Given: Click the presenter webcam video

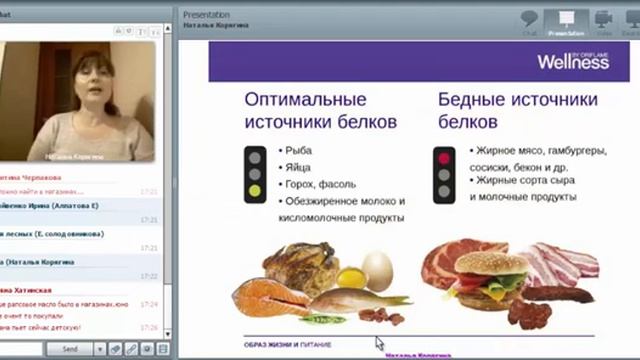Looking at the screenshot, I should tap(77, 101).
